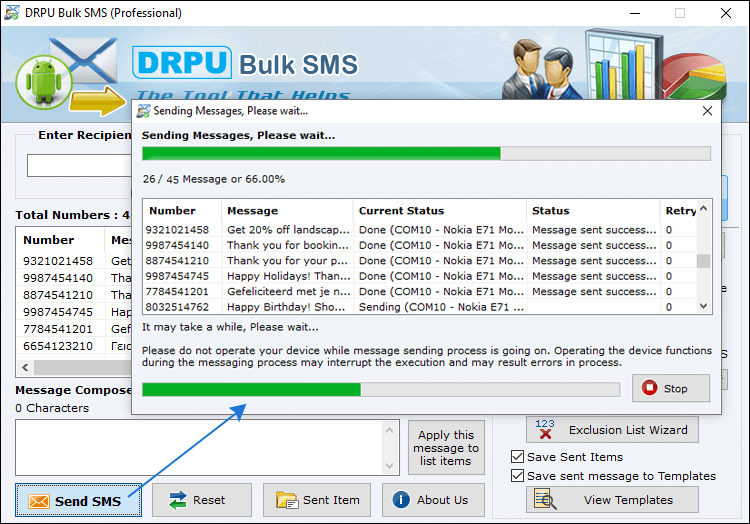Select row 9987454745 in status table
The image size is (750, 524).
click(420, 276)
